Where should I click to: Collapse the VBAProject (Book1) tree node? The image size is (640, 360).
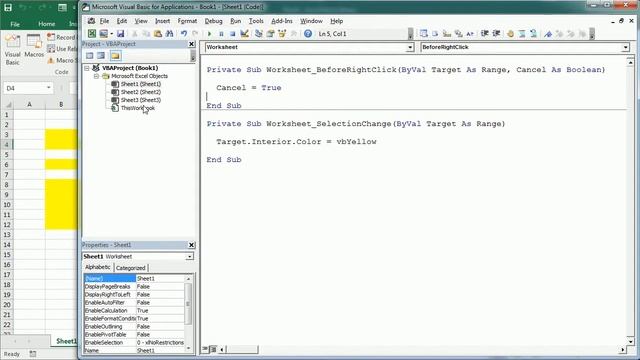pyautogui.click(x=87, y=68)
